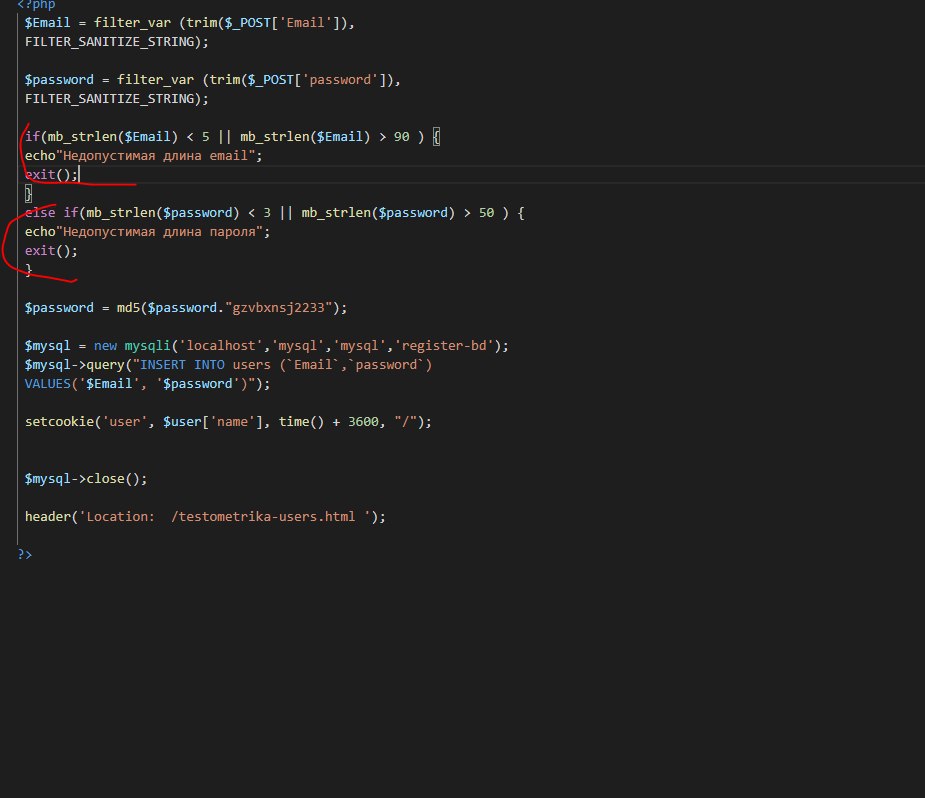
Task: Click the setcookie('user'...) line
Action: point(228,422)
